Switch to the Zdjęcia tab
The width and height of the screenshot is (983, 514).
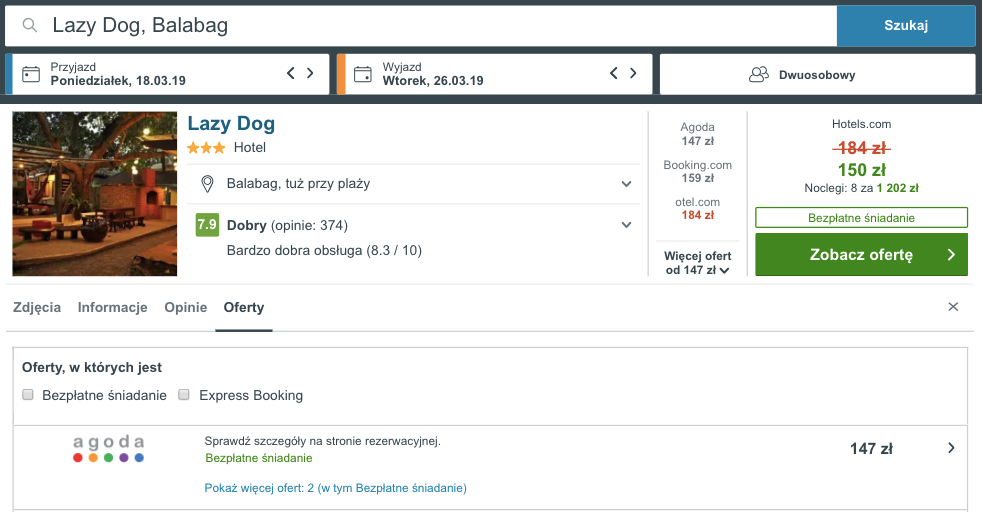37,308
